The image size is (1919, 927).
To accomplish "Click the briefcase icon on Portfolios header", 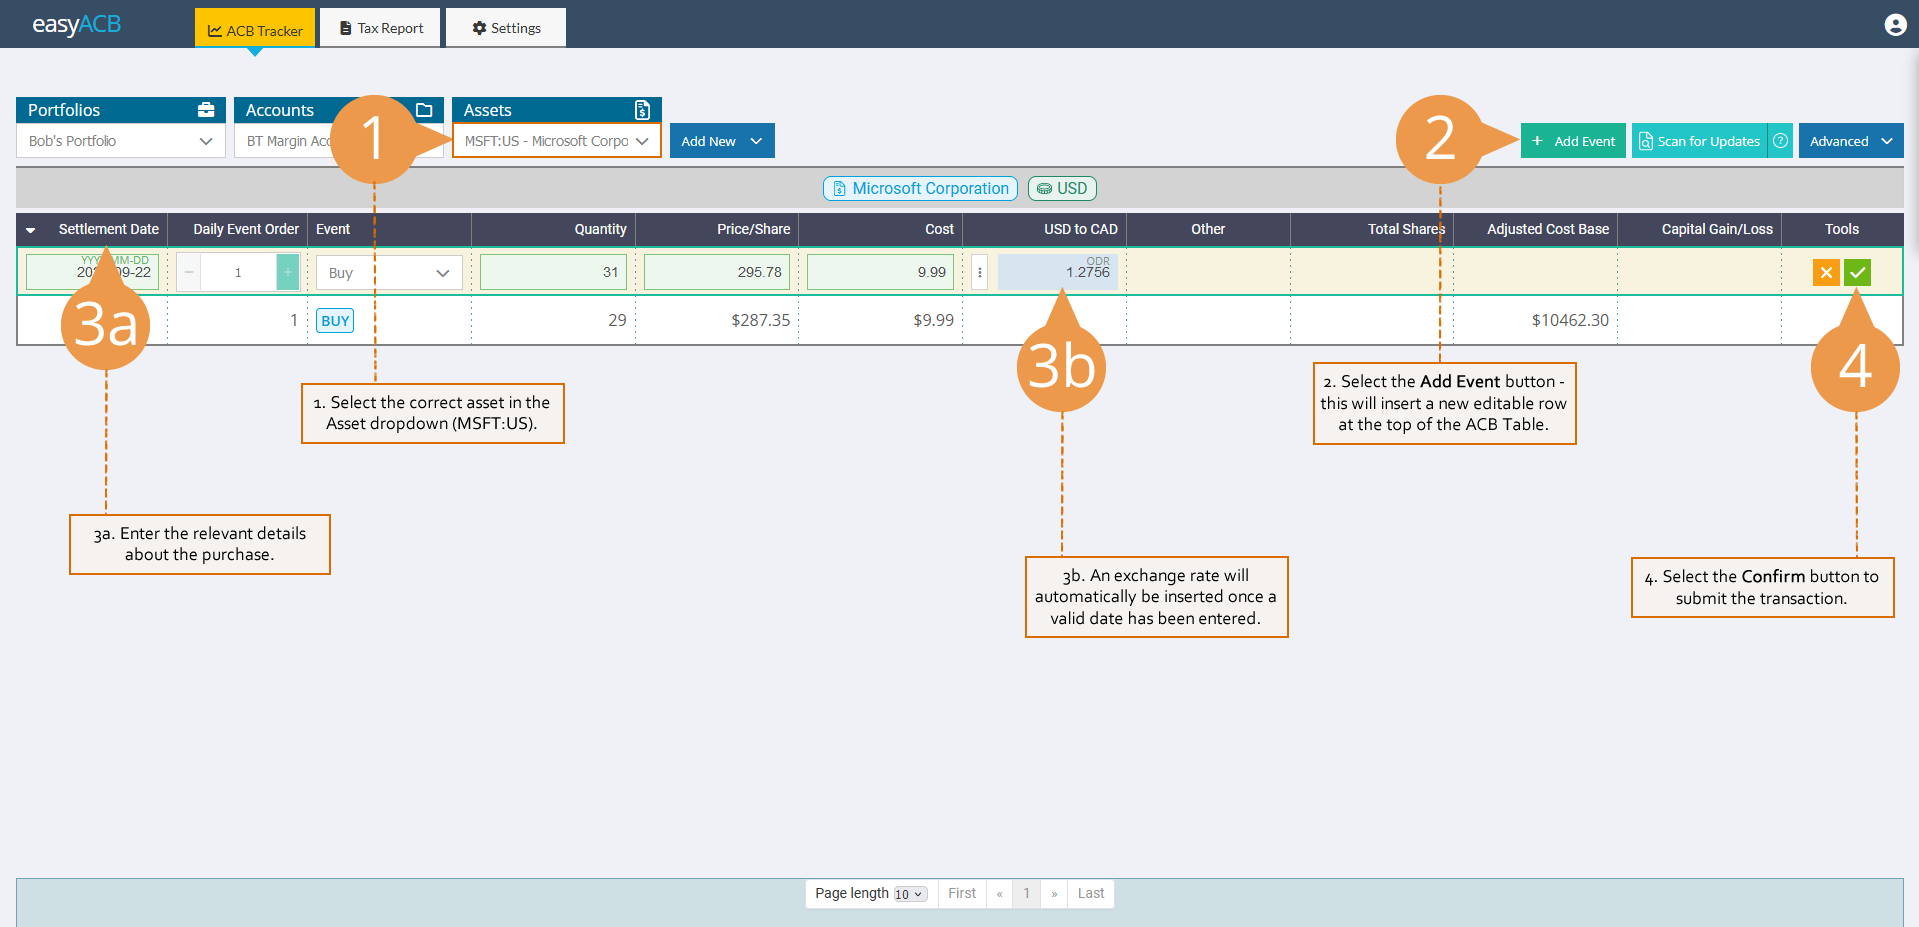I will coord(207,109).
